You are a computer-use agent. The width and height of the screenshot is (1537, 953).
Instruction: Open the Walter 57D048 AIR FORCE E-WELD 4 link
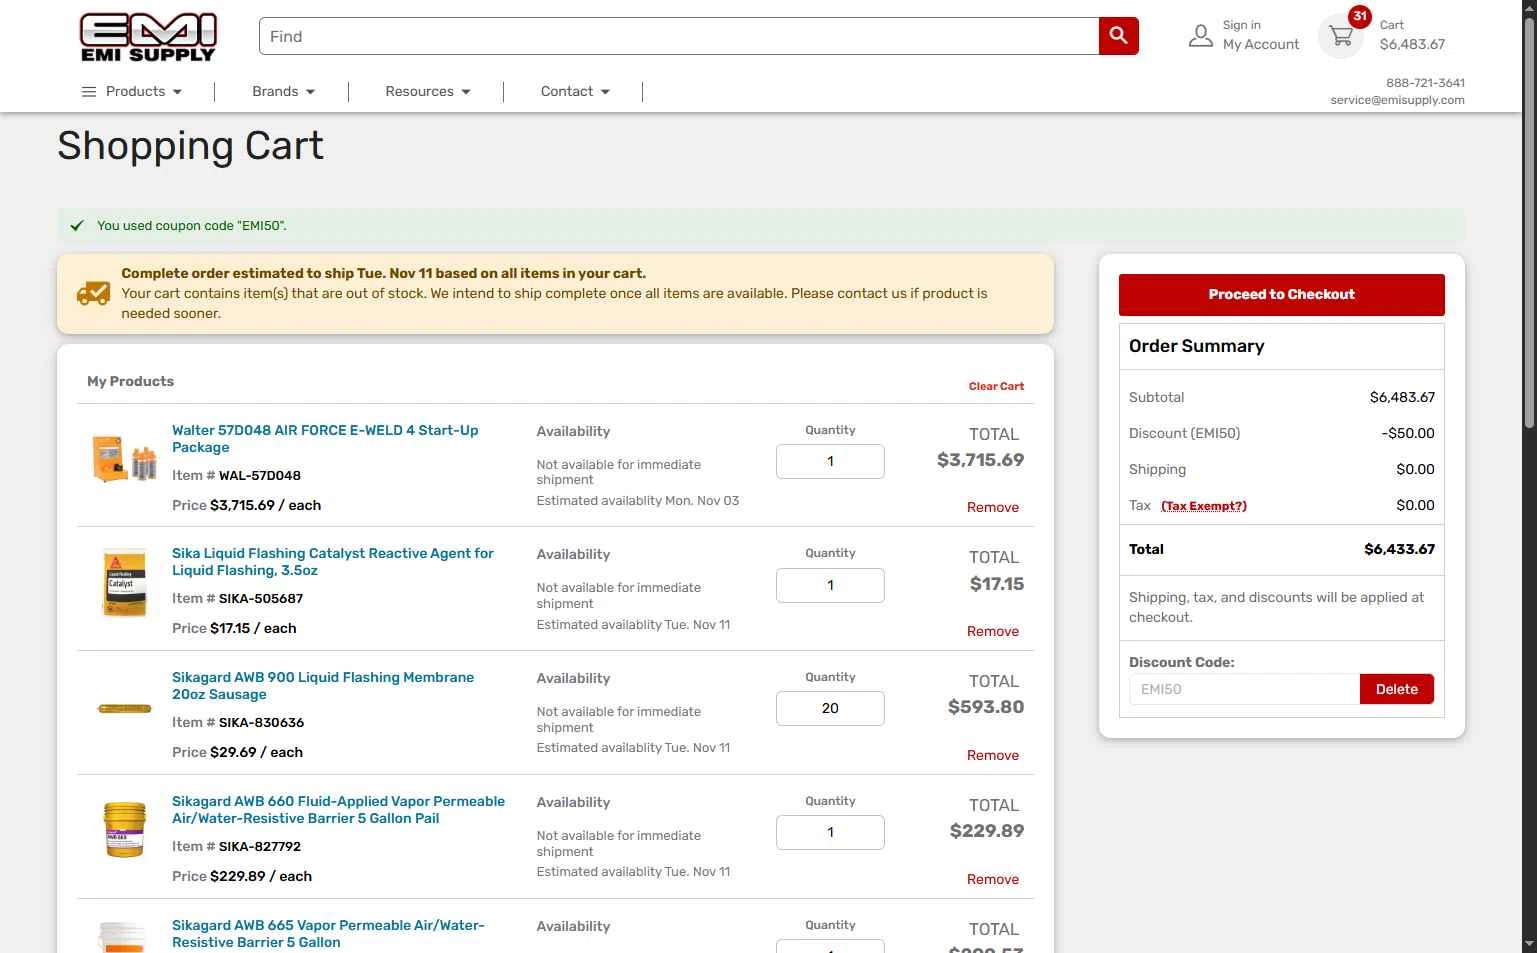(x=325, y=439)
